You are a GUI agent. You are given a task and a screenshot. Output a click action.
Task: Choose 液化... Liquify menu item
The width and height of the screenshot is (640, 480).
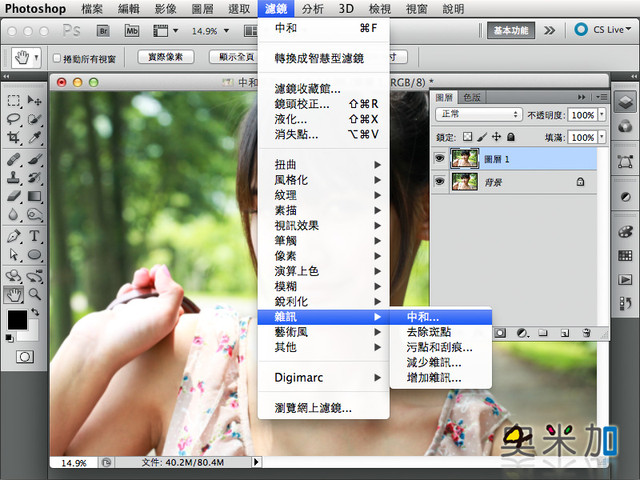324,119
